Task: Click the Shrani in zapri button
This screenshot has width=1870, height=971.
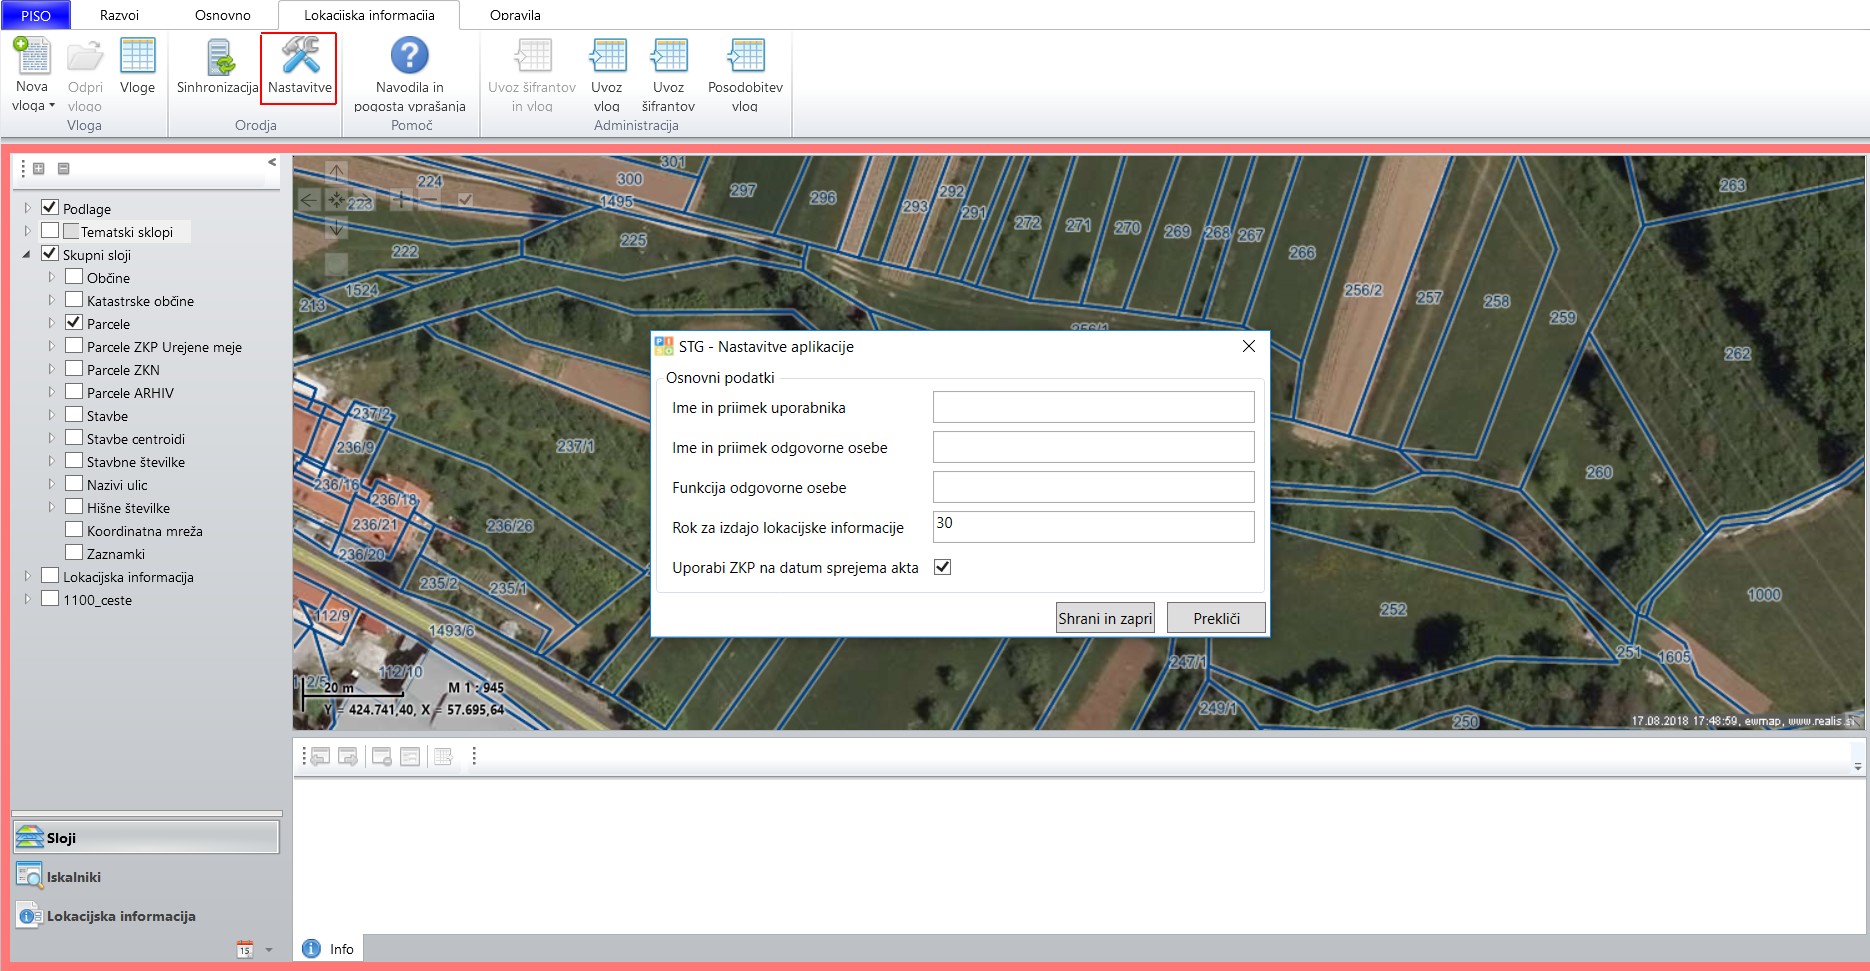Action: click(1105, 618)
